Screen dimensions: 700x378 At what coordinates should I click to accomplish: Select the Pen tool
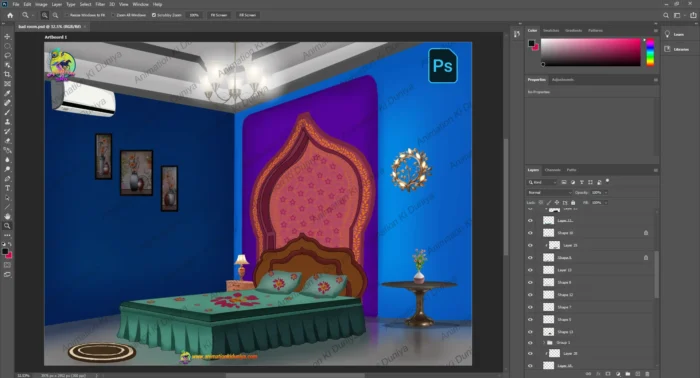(7, 179)
